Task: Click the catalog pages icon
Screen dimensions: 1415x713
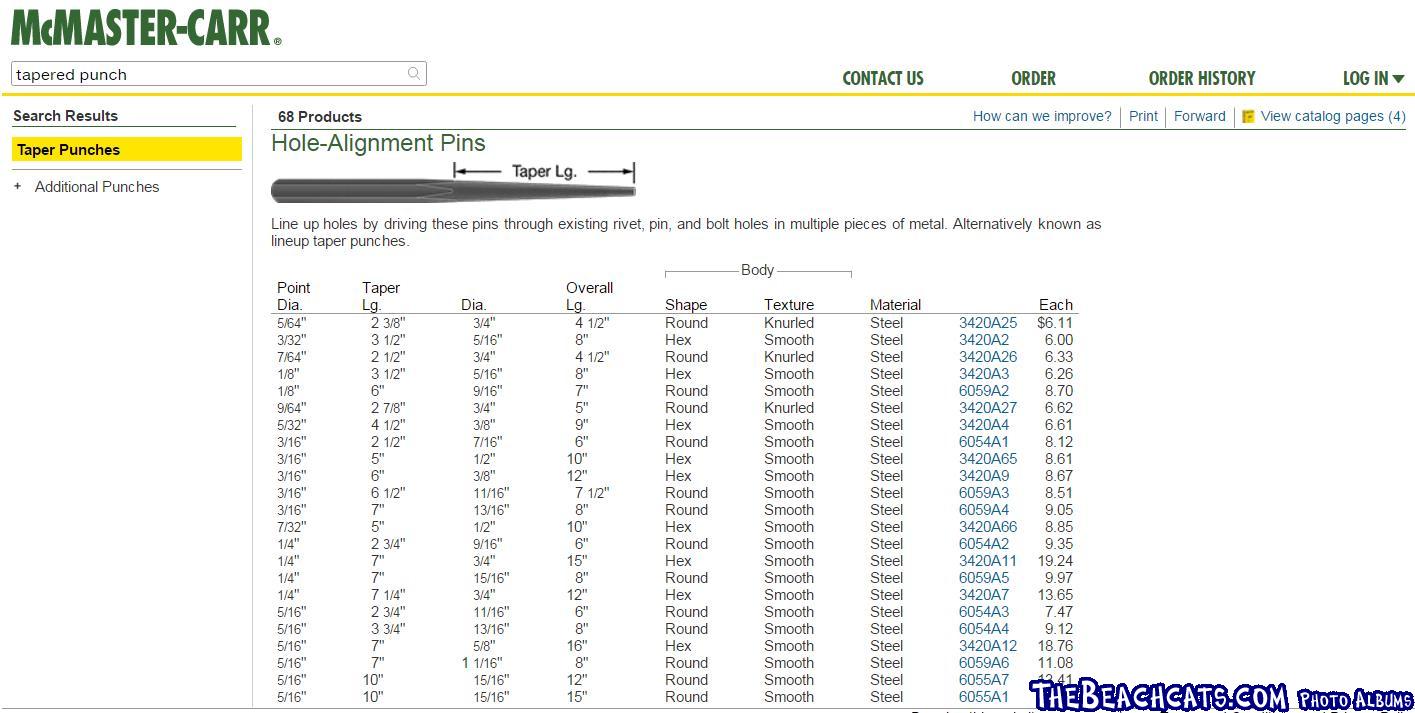Action: click(x=1248, y=117)
